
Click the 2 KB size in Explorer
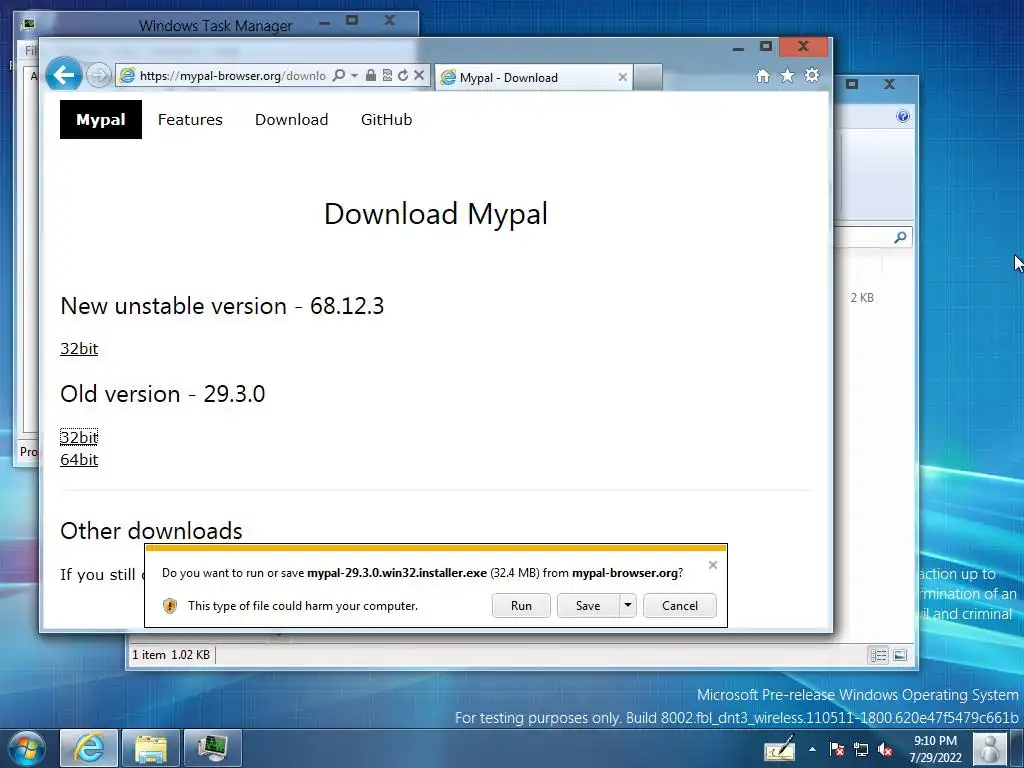tap(862, 298)
